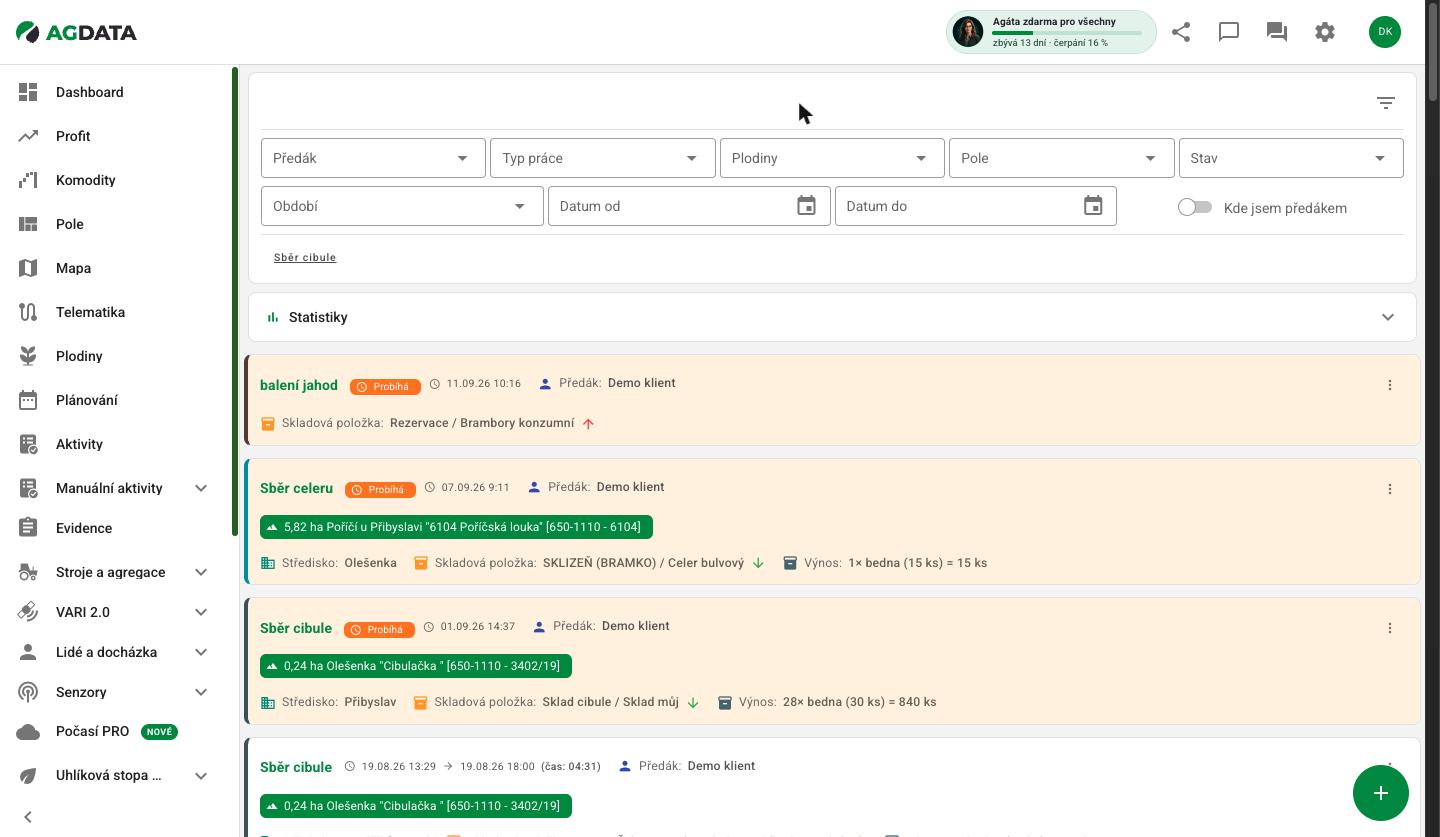Open the Předák dropdown
The width and height of the screenshot is (1440, 837).
click(x=373, y=158)
